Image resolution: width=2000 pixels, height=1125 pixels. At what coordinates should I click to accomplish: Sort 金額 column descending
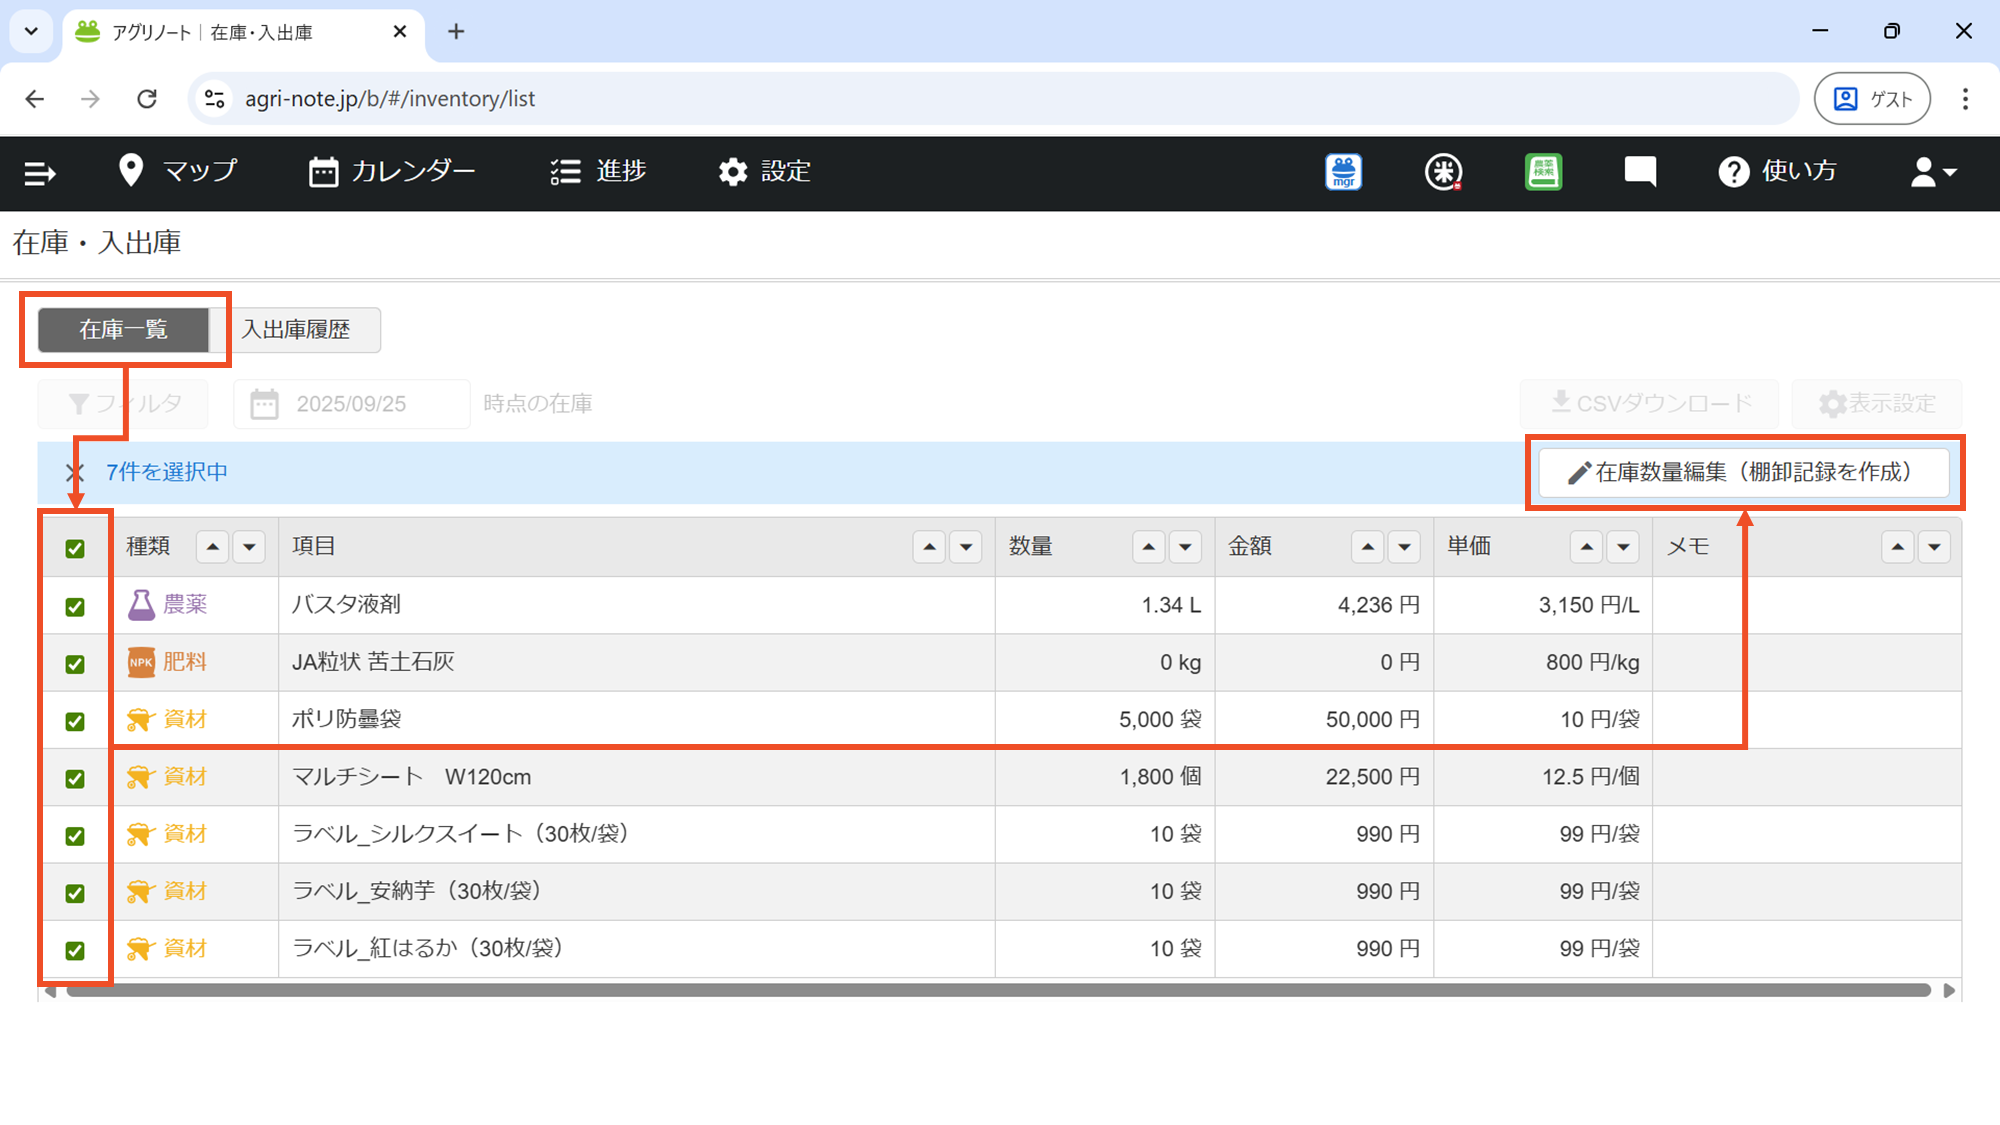coord(1404,547)
